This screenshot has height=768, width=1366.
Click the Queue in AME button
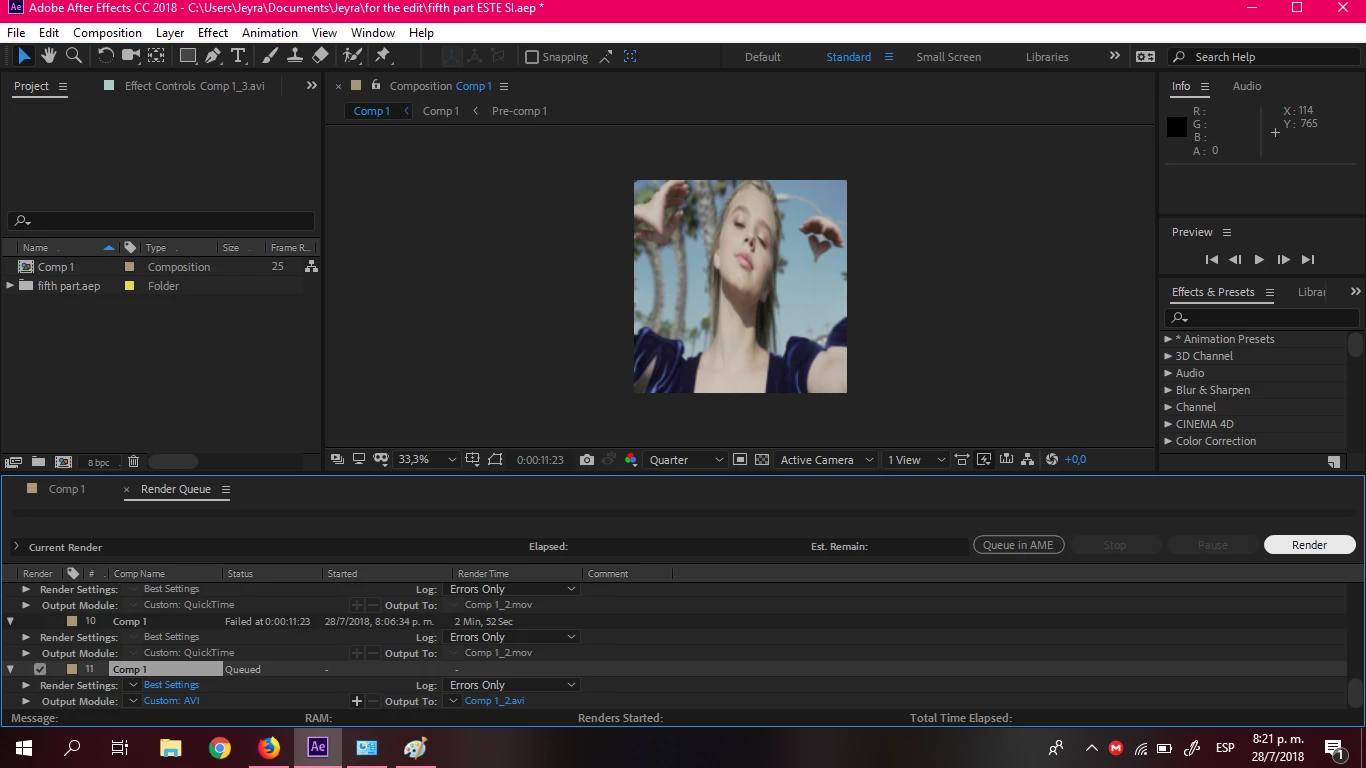1018,545
